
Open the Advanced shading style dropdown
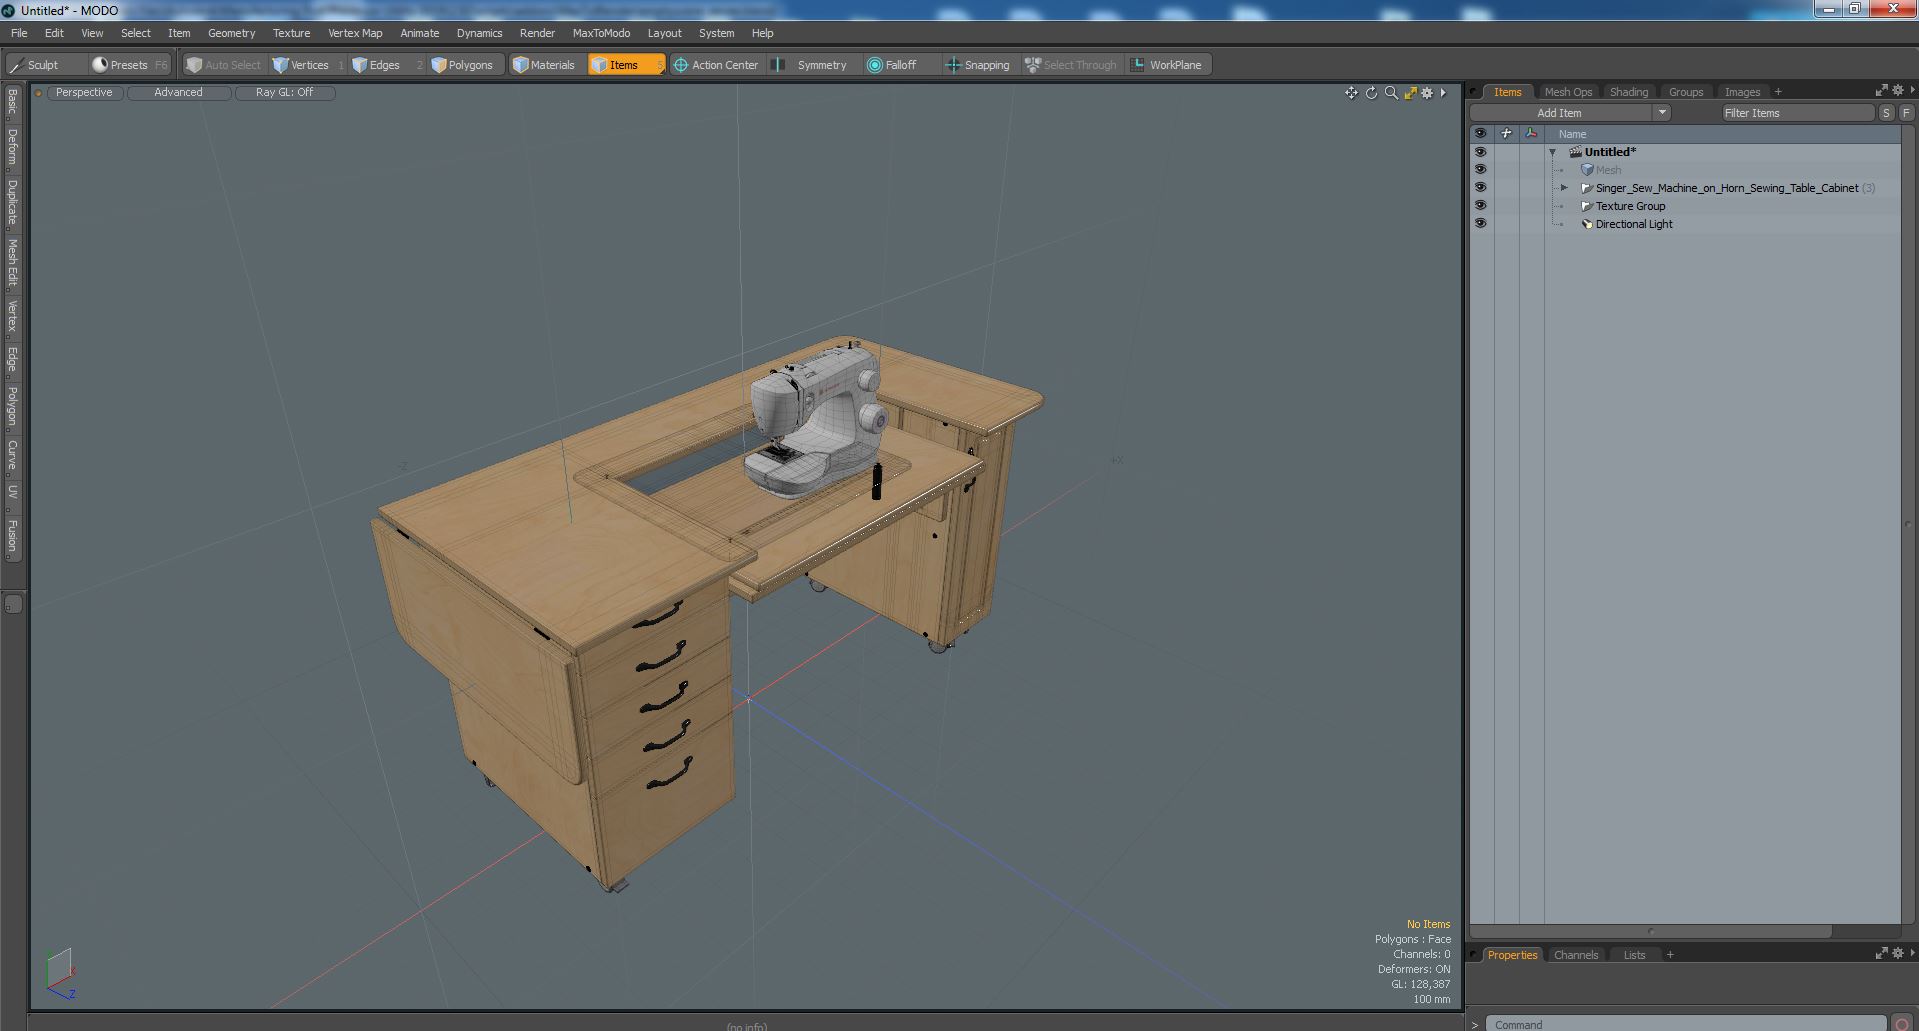click(x=179, y=92)
